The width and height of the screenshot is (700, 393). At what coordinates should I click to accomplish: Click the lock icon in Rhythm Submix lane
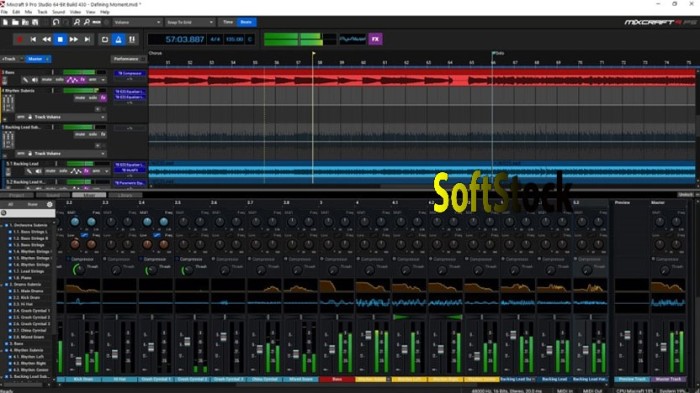point(30,117)
